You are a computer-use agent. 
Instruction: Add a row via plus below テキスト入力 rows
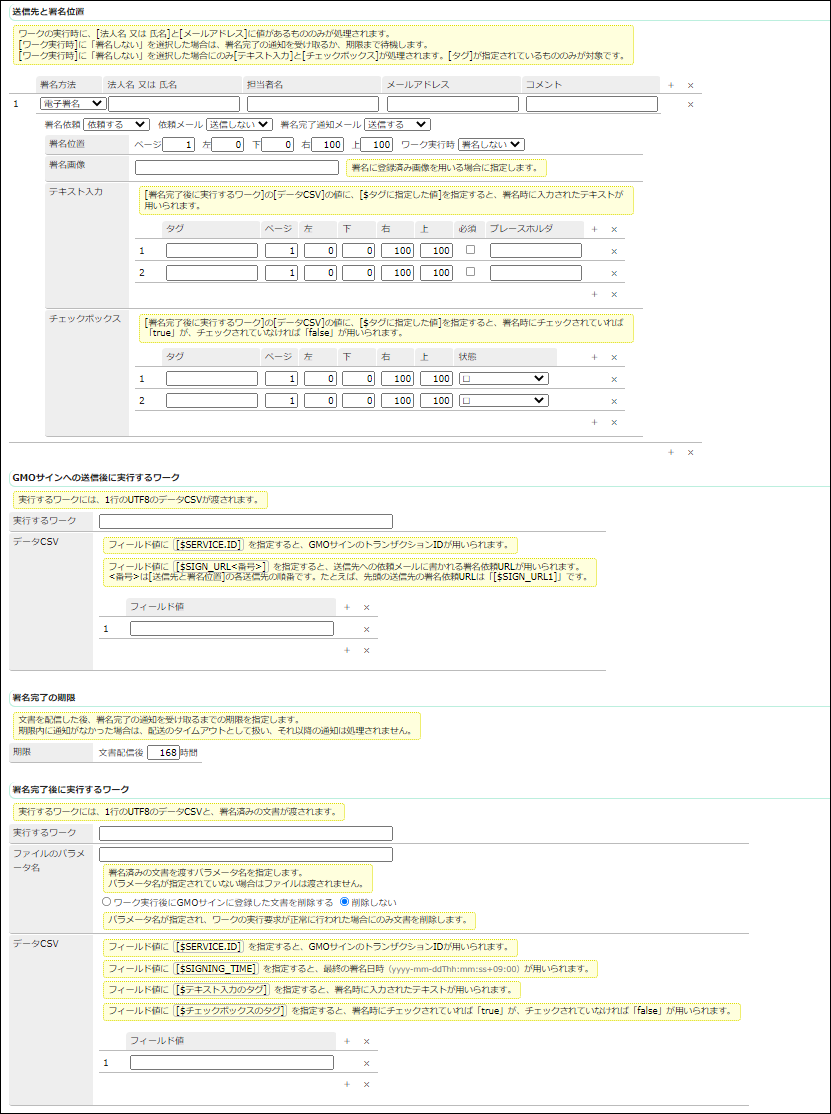(x=594, y=294)
